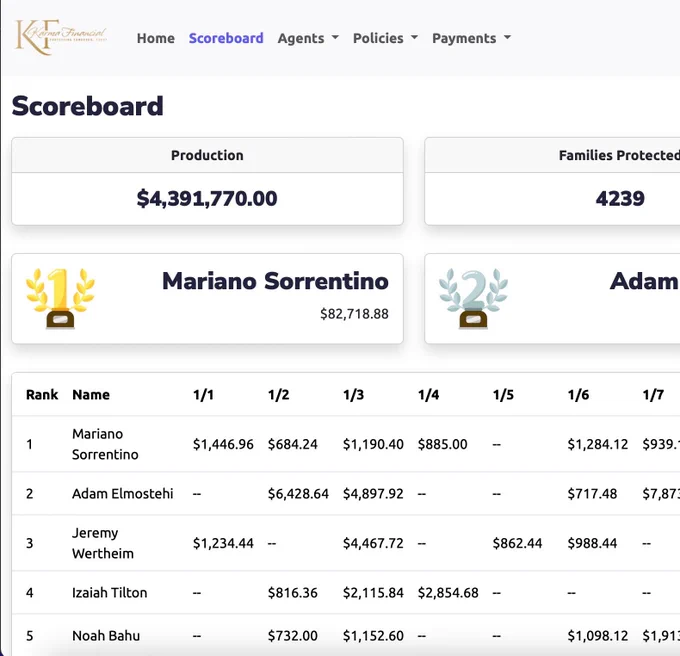Click the Name column header

point(91,395)
